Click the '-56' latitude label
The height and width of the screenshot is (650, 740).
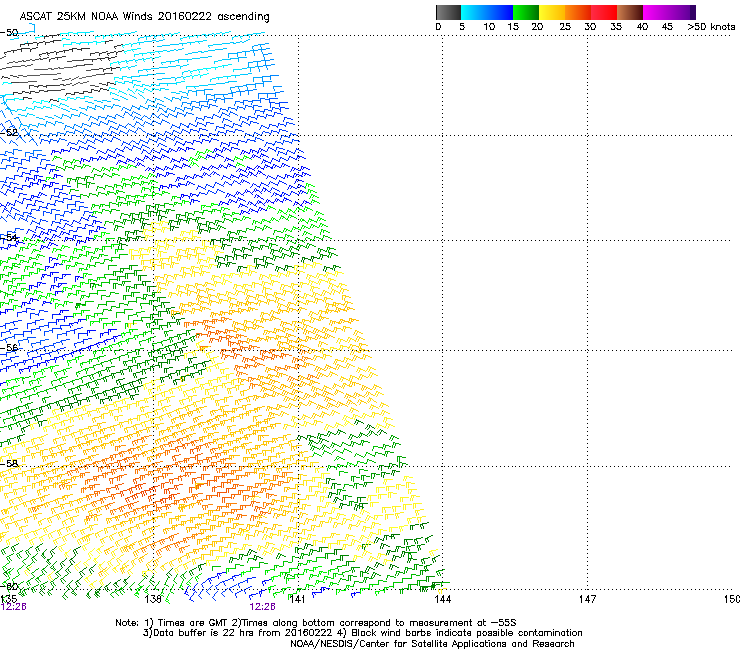point(9,347)
